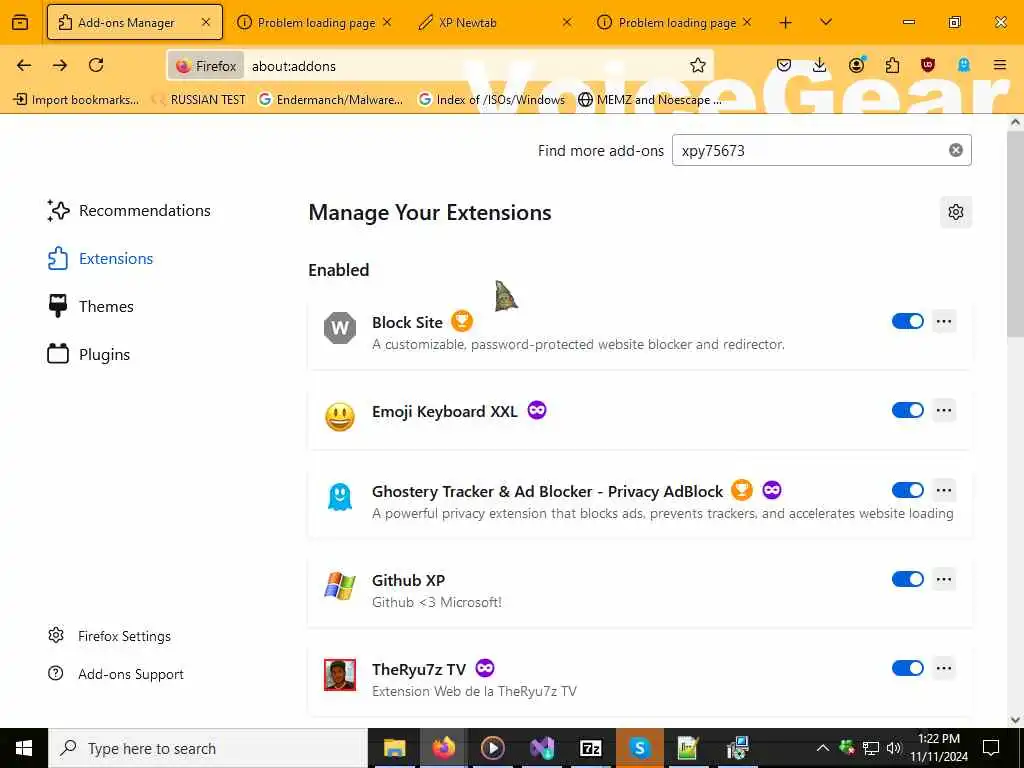Open Endermanch/Malware bookmark

pyautogui.click(x=331, y=100)
